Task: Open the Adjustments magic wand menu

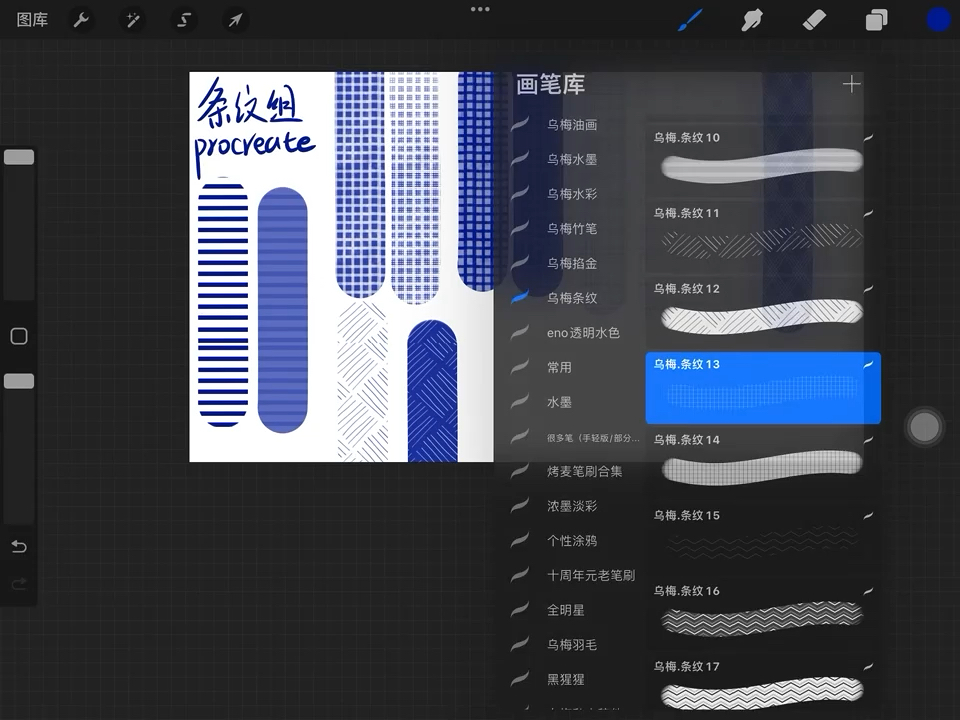Action: [x=133, y=20]
